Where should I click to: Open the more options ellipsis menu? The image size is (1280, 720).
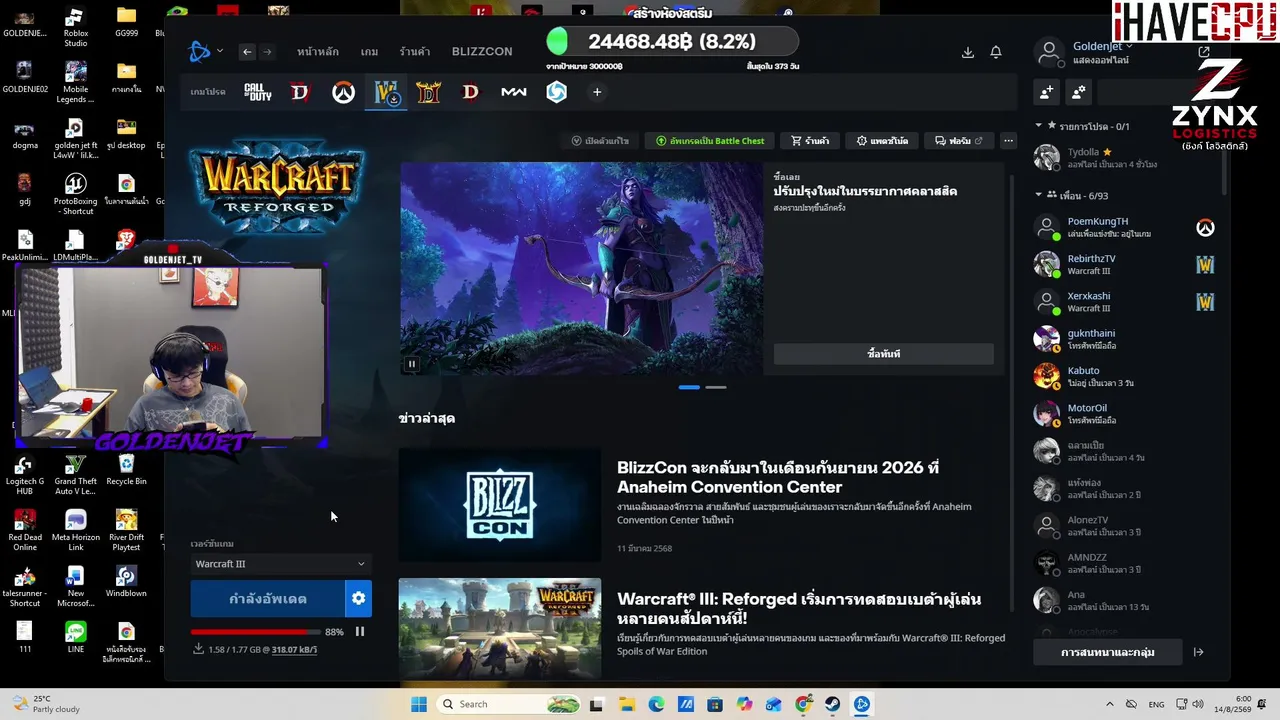pos(1008,141)
